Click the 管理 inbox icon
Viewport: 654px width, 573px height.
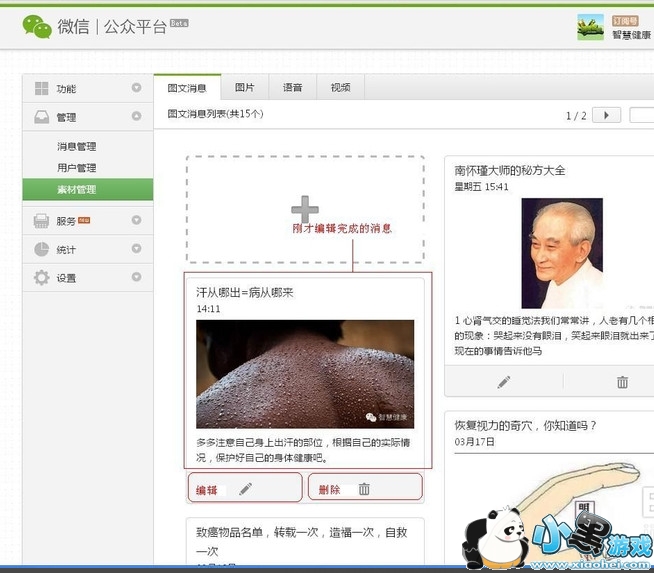[x=41, y=117]
